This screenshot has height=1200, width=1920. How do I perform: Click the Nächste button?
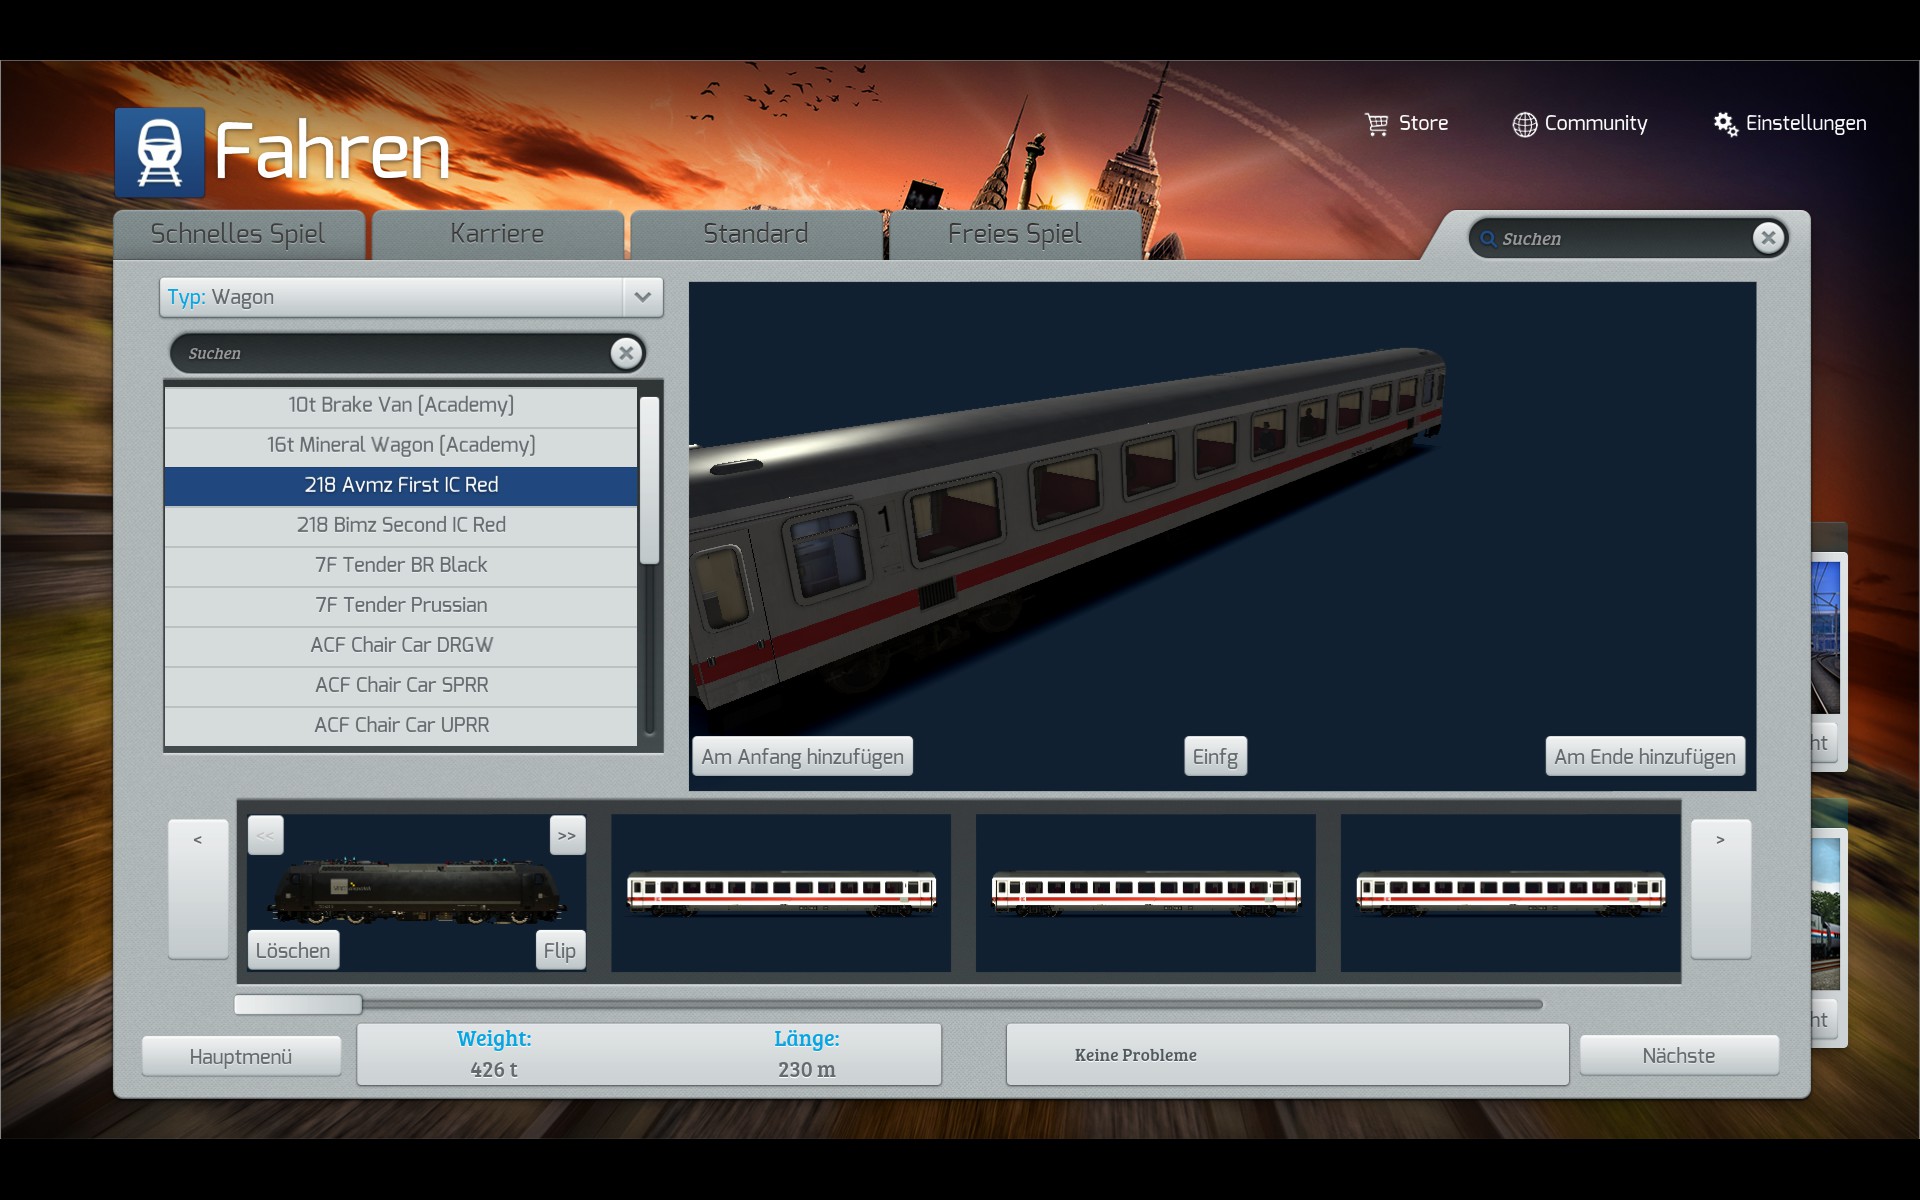(1678, 1055)
